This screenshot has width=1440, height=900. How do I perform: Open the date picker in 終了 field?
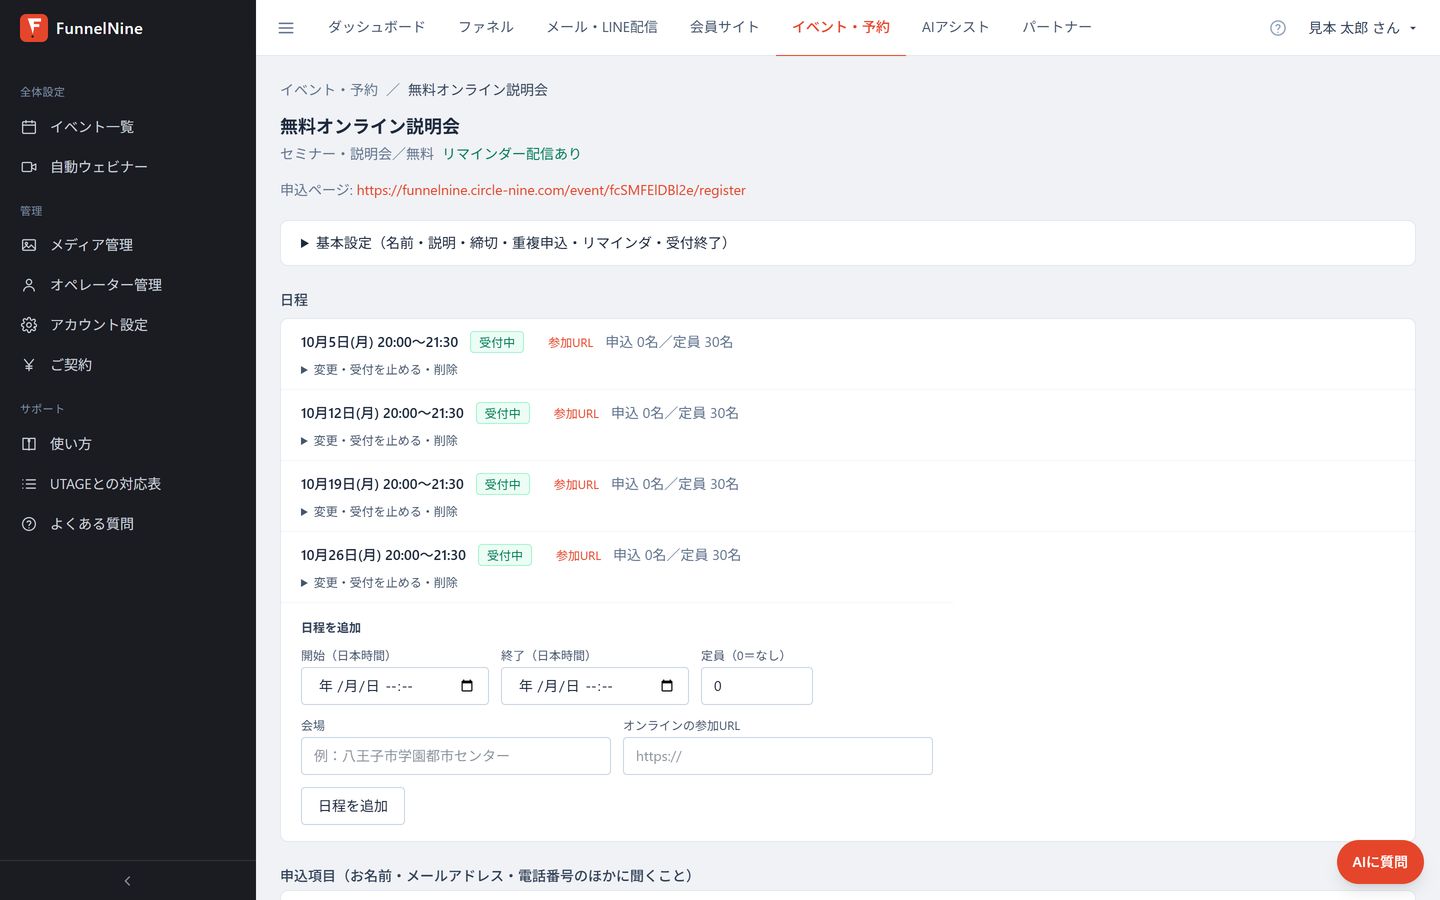pyautogui.click(x=667, y=686)
